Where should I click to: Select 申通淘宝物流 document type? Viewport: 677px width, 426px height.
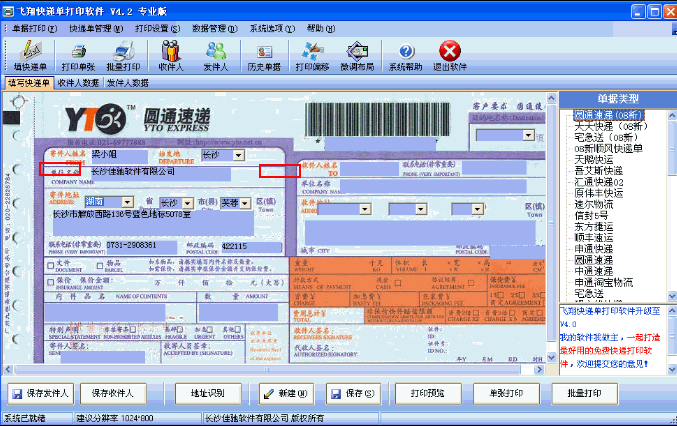click(x=603, y=283)
